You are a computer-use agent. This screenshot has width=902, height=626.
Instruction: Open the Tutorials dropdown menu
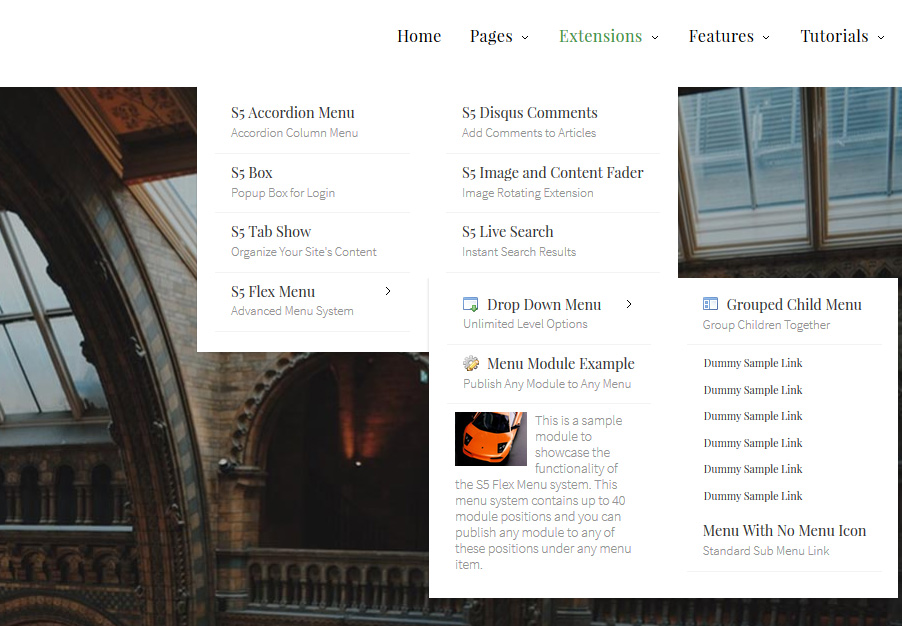[842, 37]
